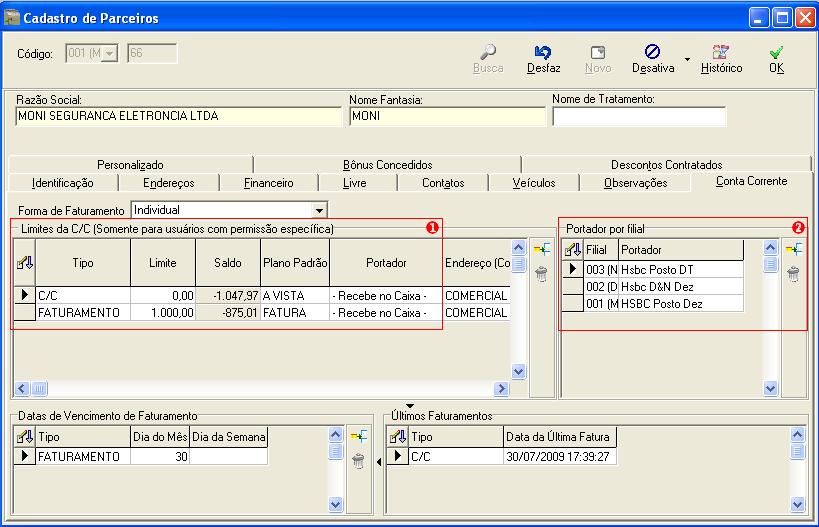Image resolution: width=819 pixels, height=527 pixels.
Task: Add a row to Datas de Vencimento grid
Action: [x=358, y=436]
